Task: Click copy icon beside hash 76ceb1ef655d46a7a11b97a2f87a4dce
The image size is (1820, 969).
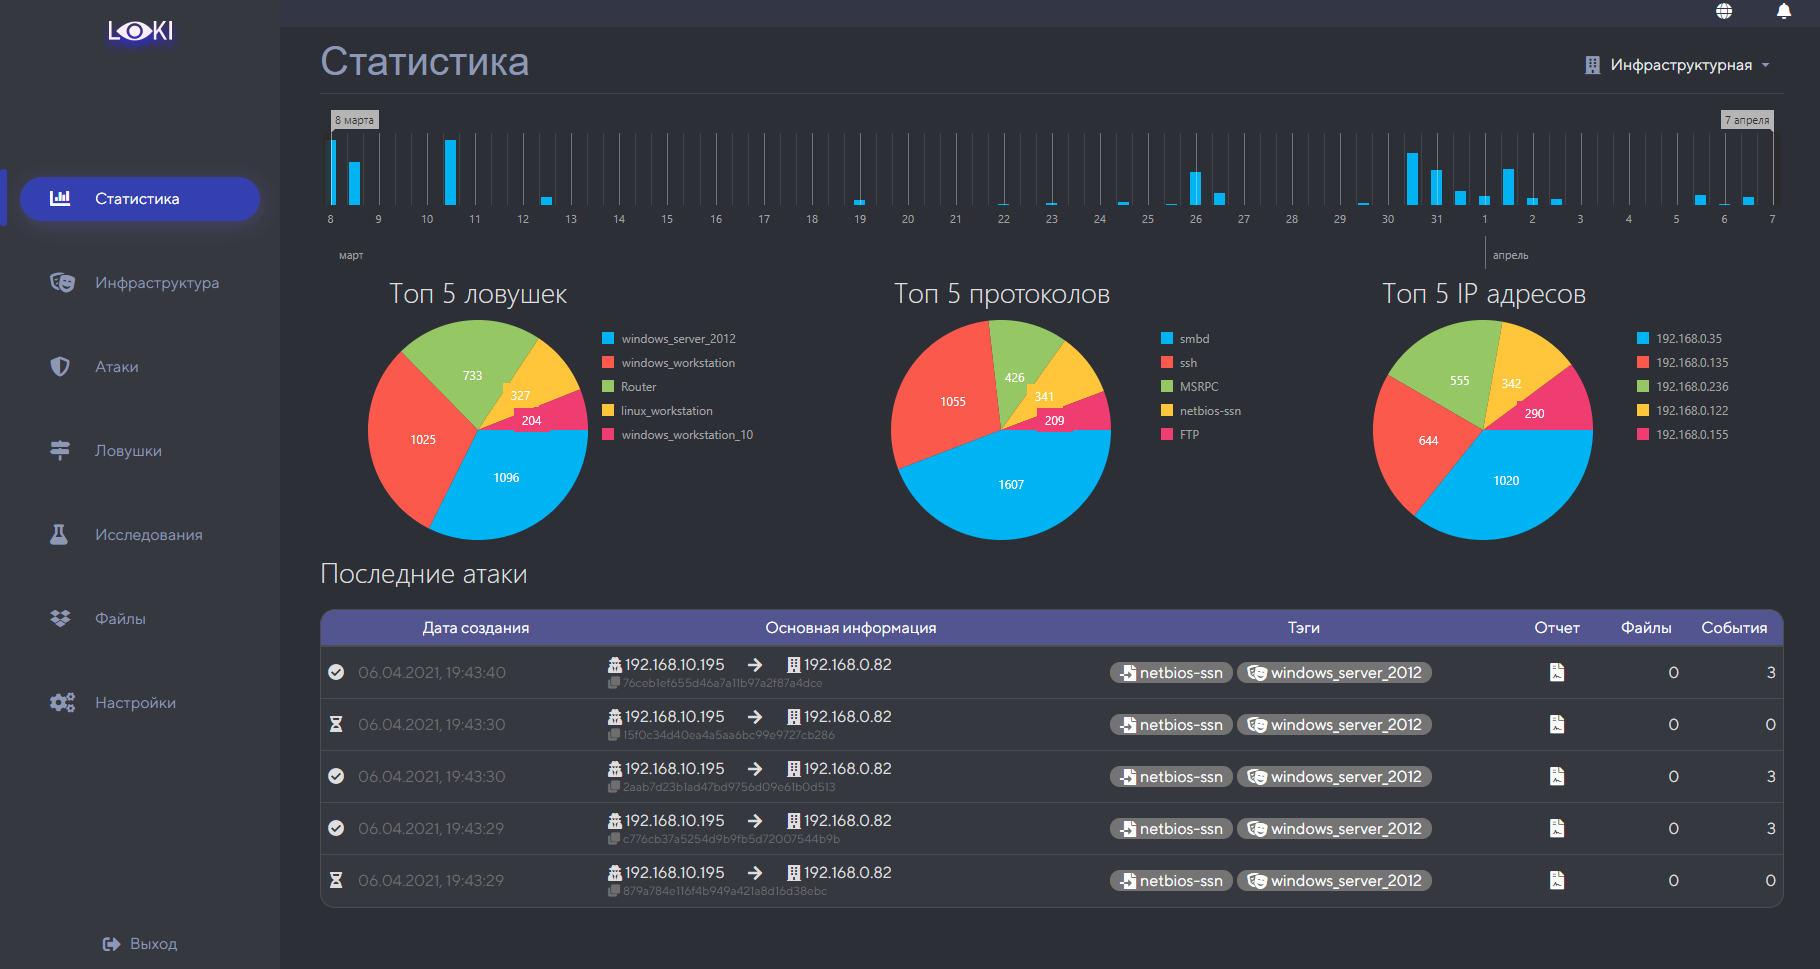Action: pyautogui.click(x=614, y=683)
